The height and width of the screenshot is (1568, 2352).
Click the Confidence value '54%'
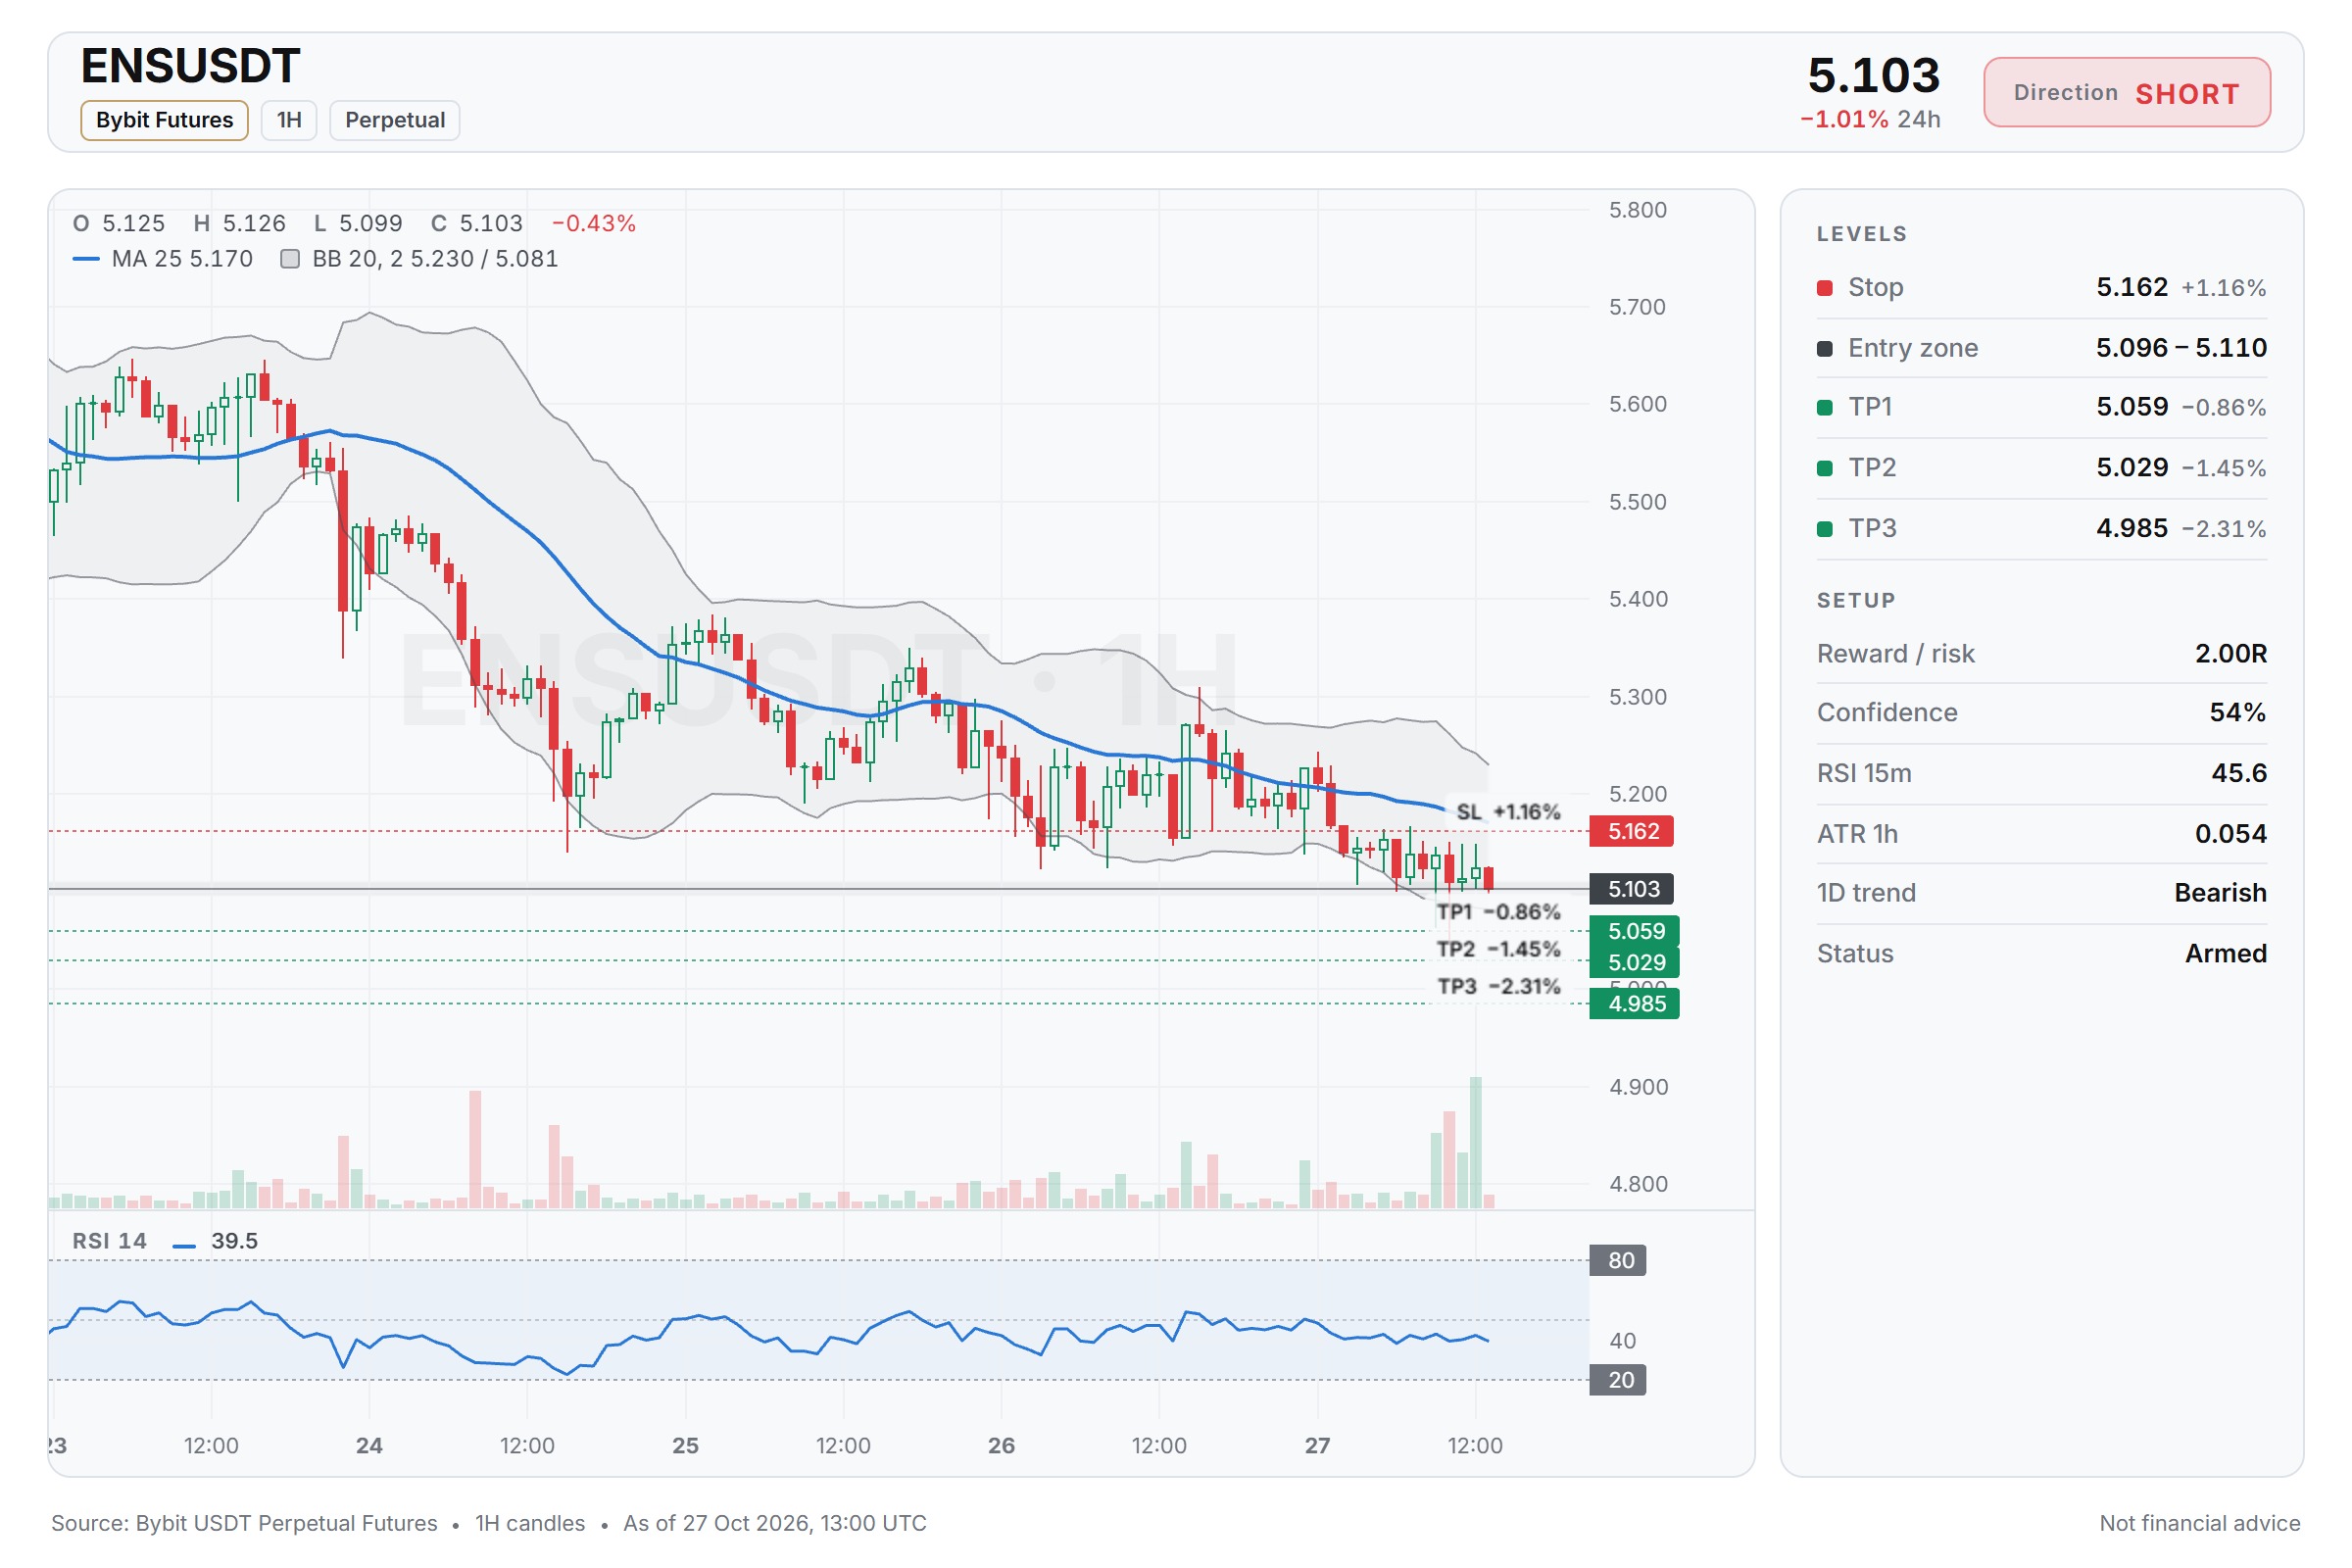click(2238, 713)
